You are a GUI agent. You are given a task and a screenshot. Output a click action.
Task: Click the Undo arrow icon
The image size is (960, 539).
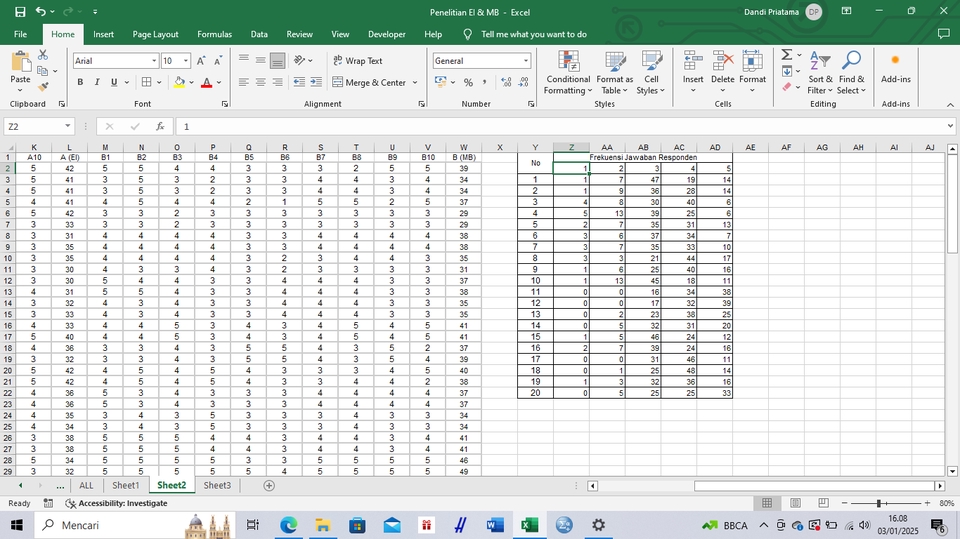[x=40, y=12]
